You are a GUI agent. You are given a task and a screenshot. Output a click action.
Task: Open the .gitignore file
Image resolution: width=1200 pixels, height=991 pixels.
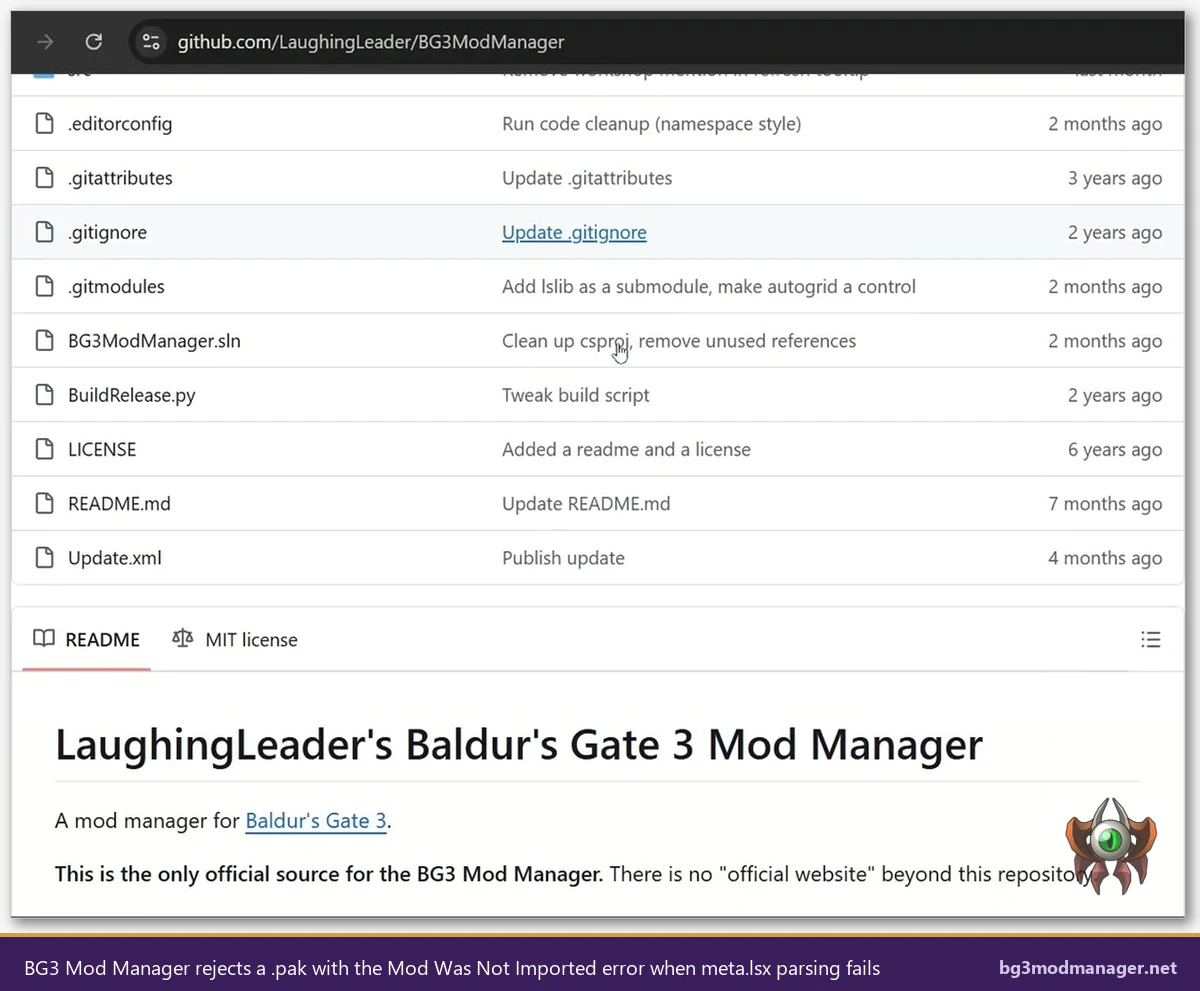pyautogui.click(x=107, y=232)
